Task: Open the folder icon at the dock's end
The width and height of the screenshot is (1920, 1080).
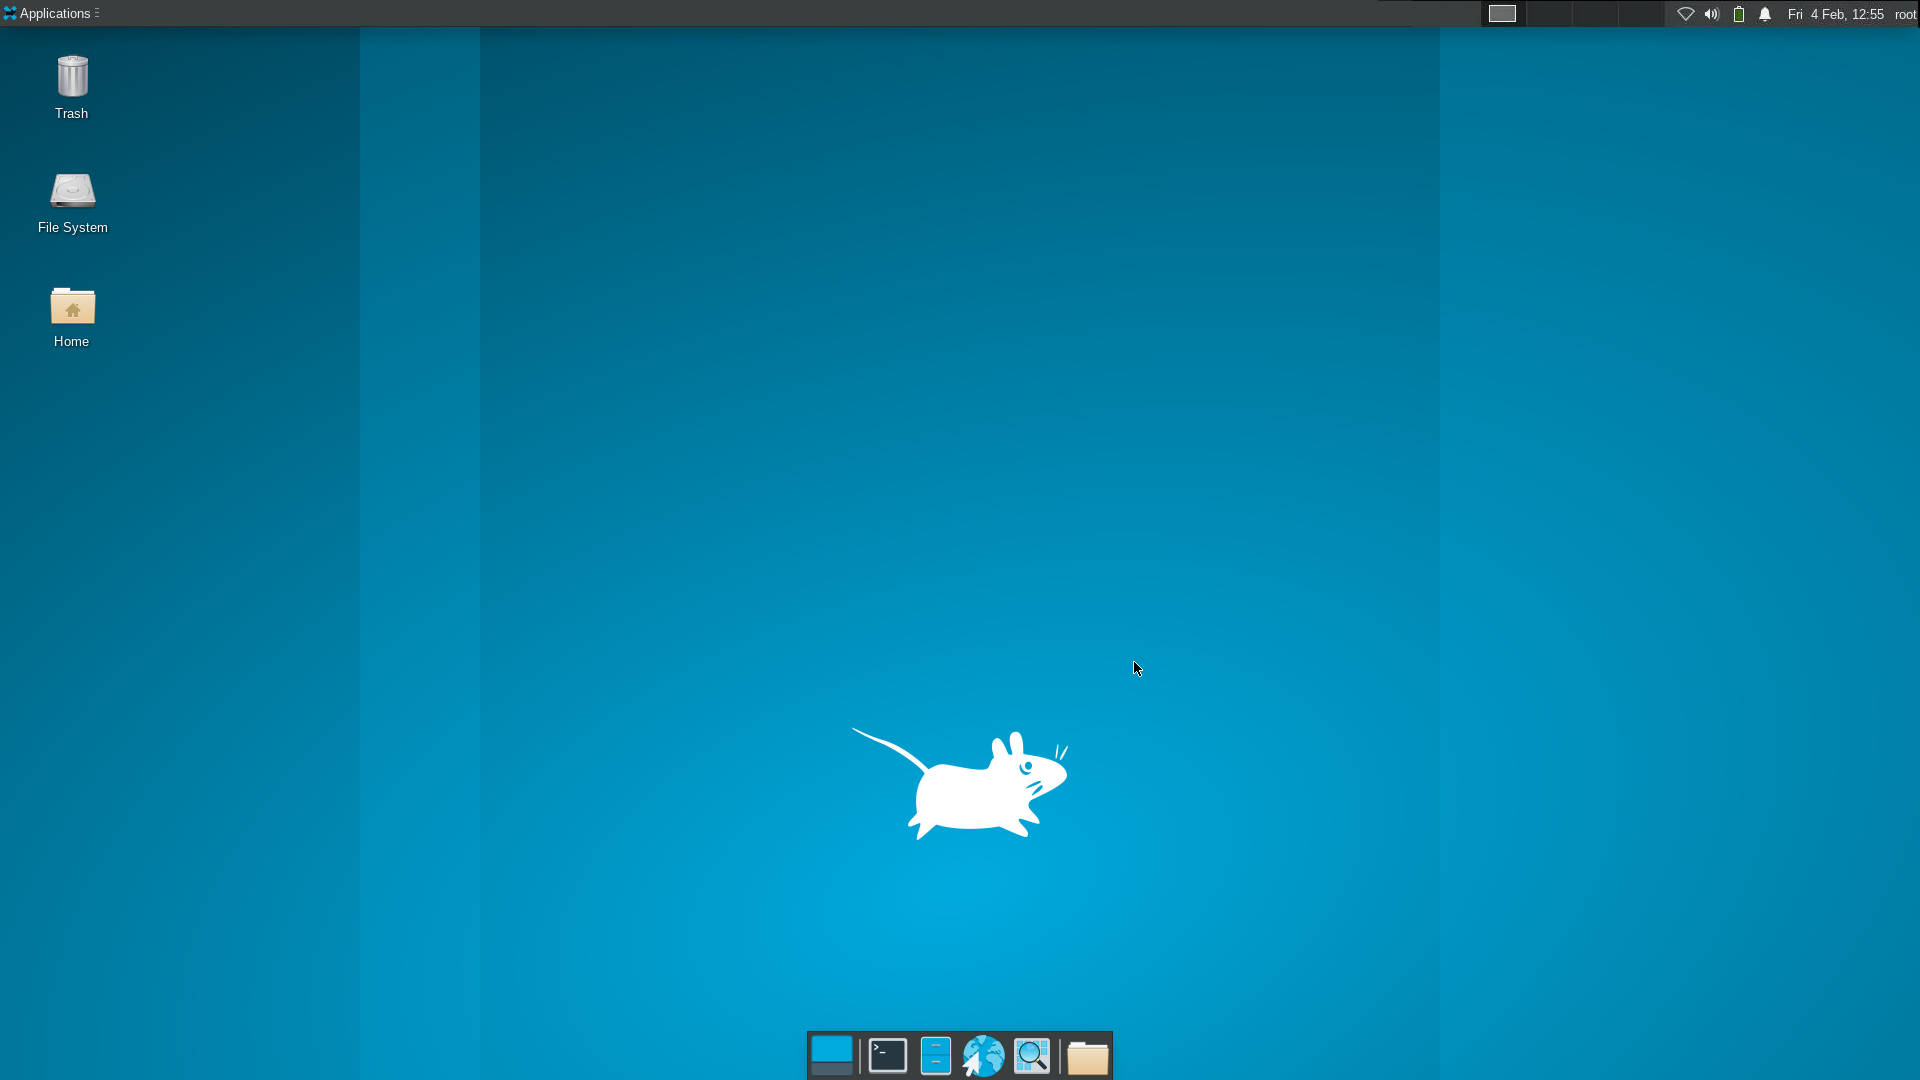Action: 1088,1057
